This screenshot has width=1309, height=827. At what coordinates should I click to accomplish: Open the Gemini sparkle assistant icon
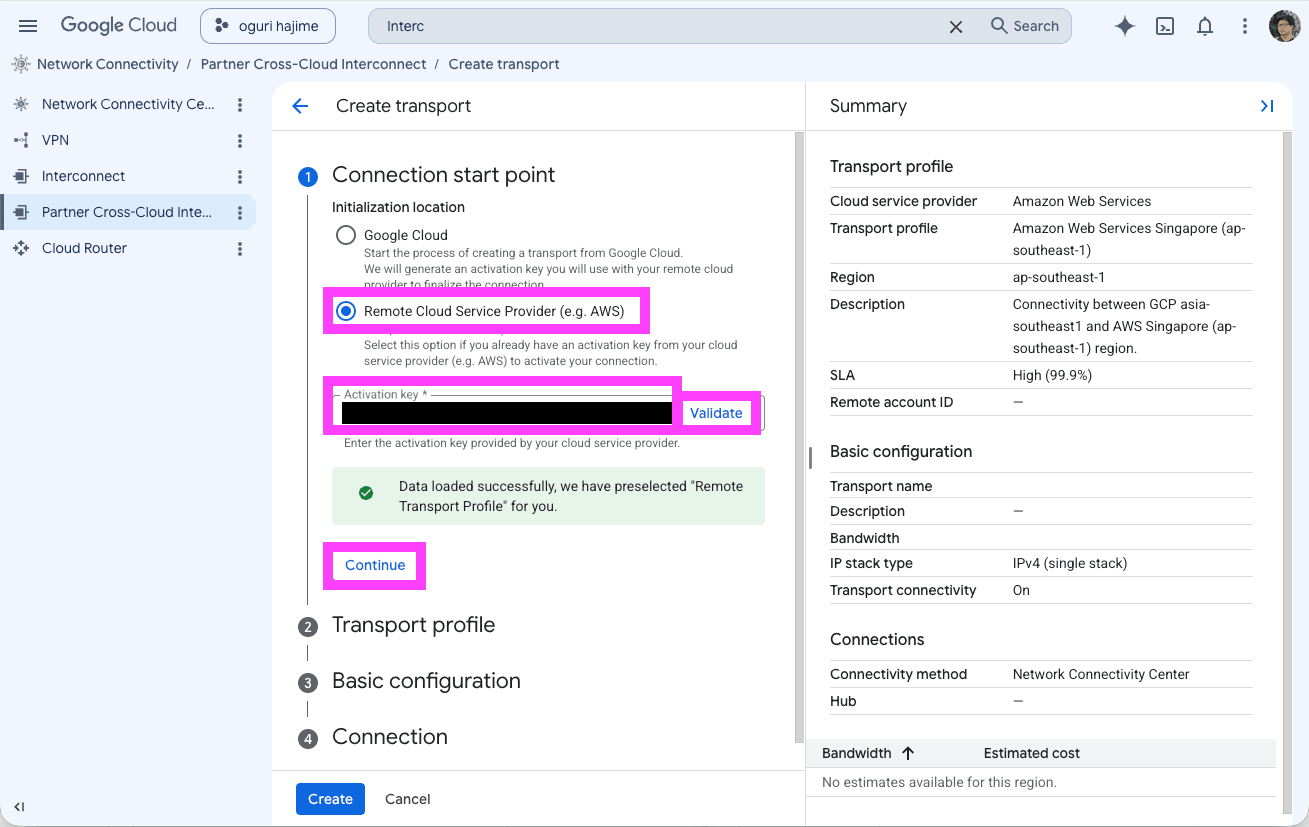pos(1125,27)
